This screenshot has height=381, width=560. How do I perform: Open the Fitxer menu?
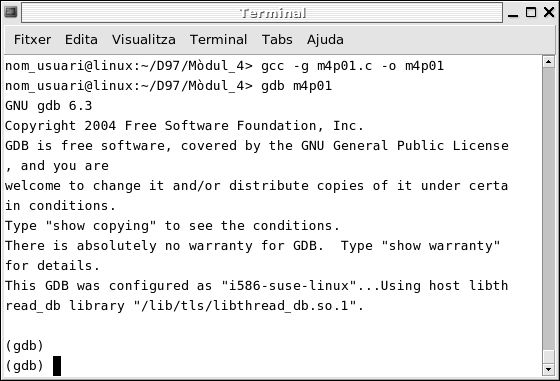pyautogui.click(x=32, y=39)
